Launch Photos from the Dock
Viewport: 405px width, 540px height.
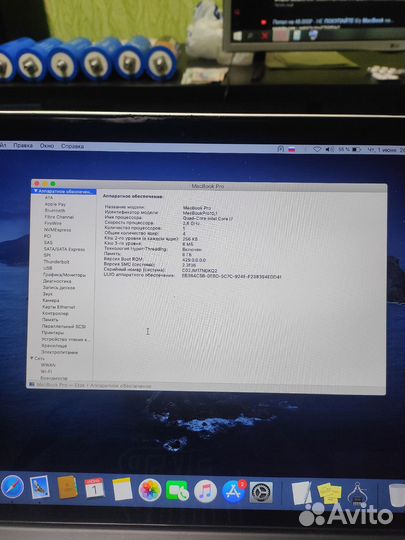[x=150, y=490]
